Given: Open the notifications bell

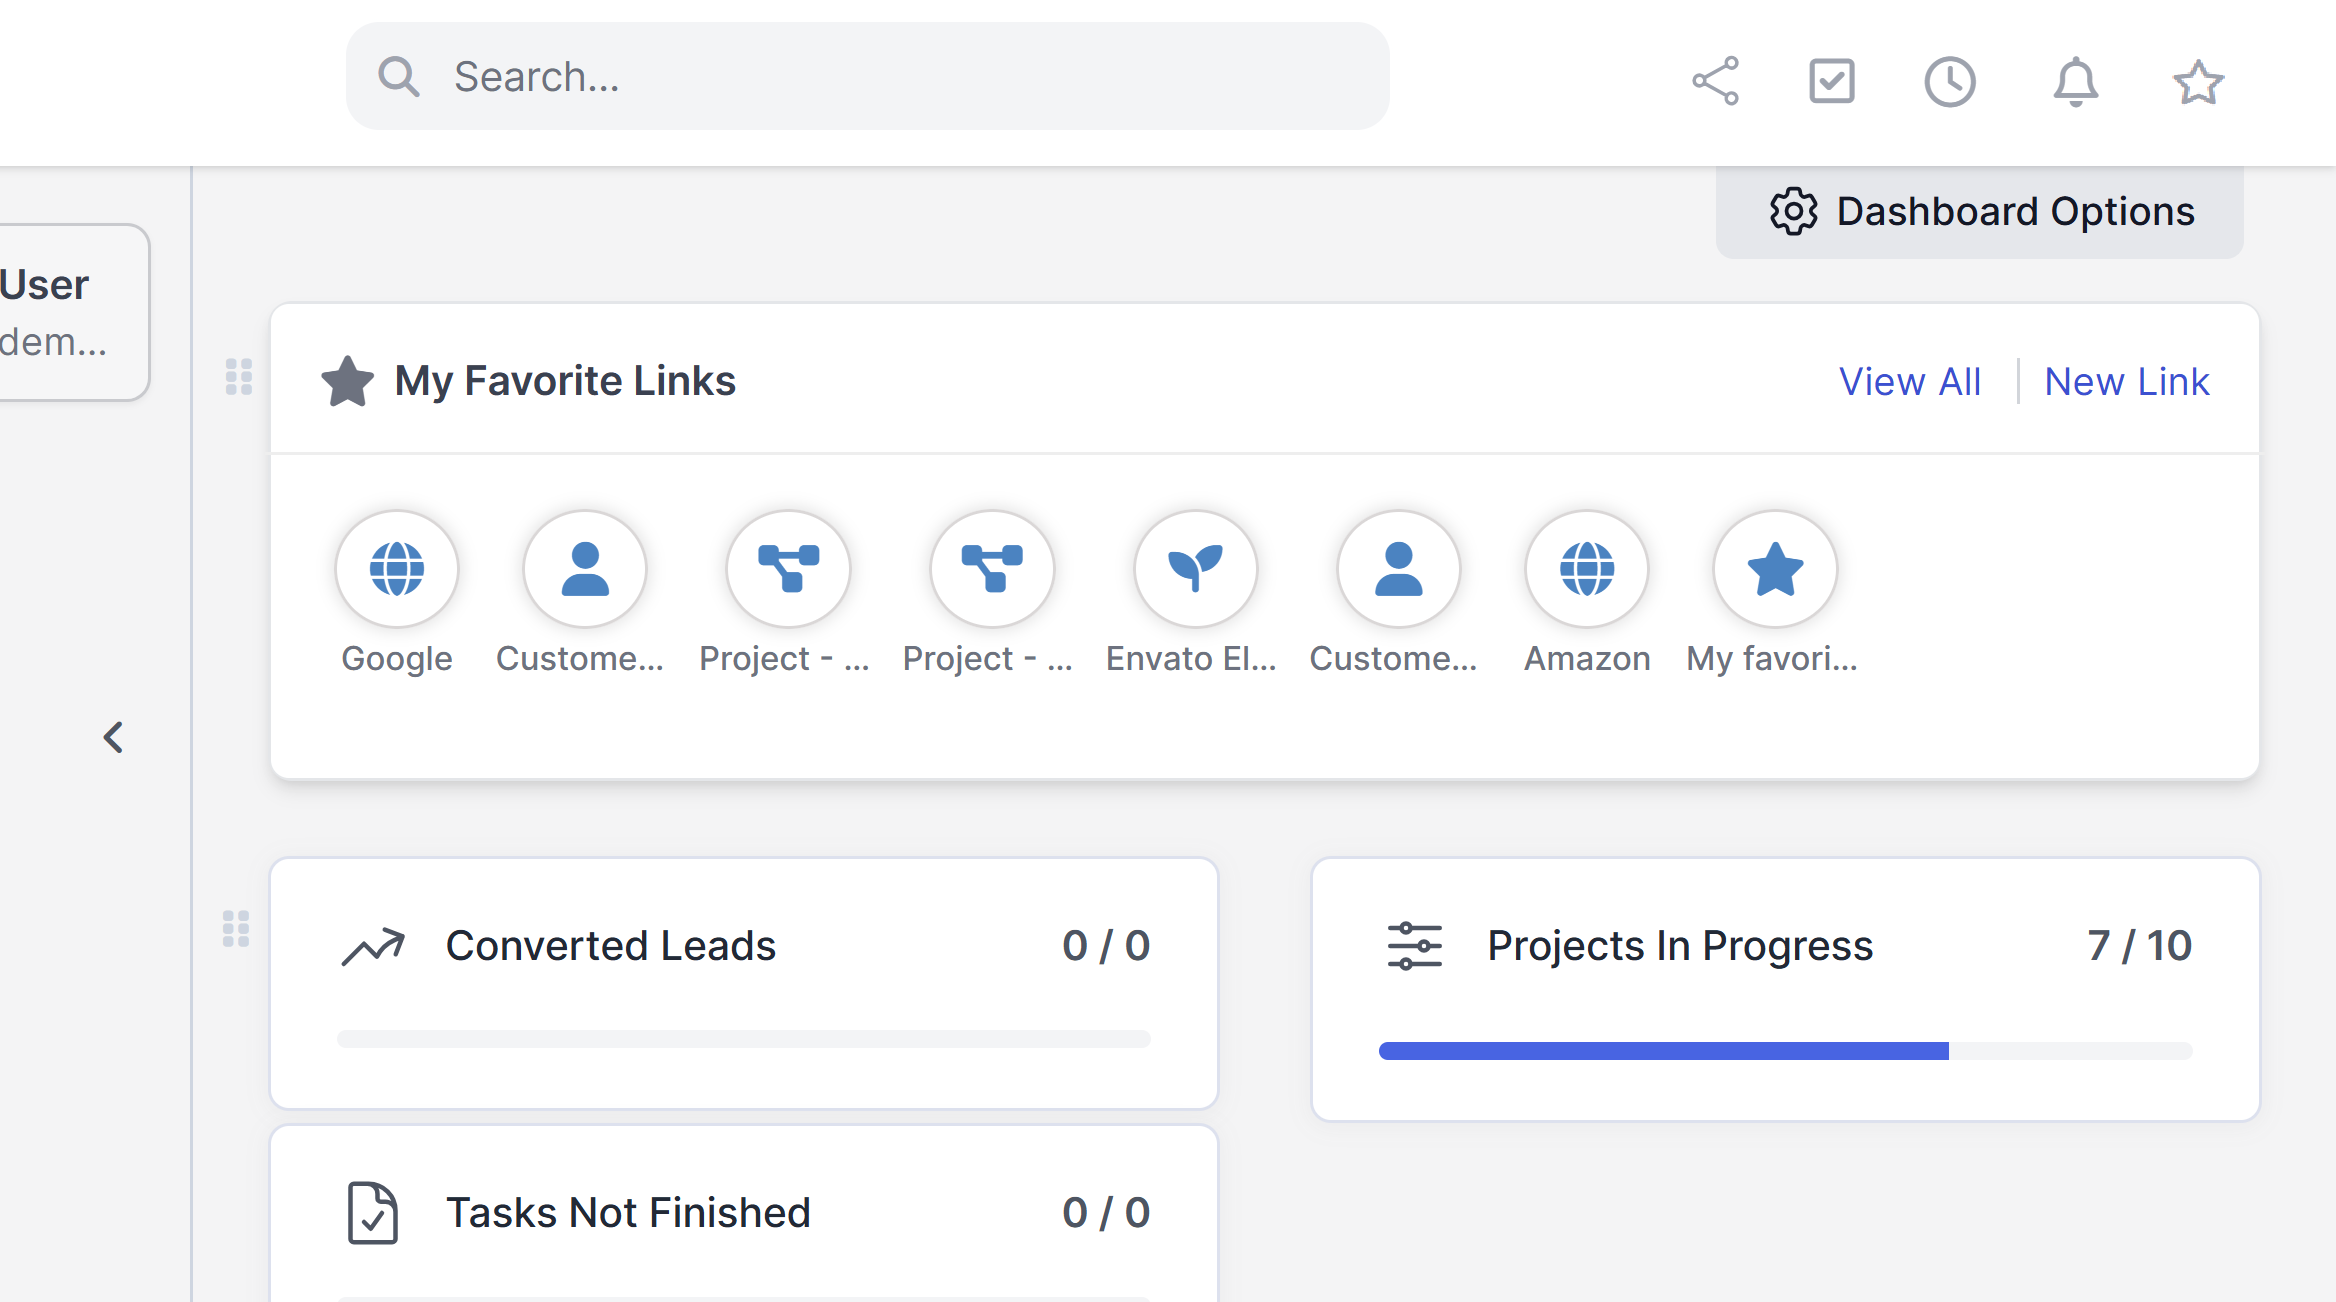Looking at the screenshot, I should 2076,81.
